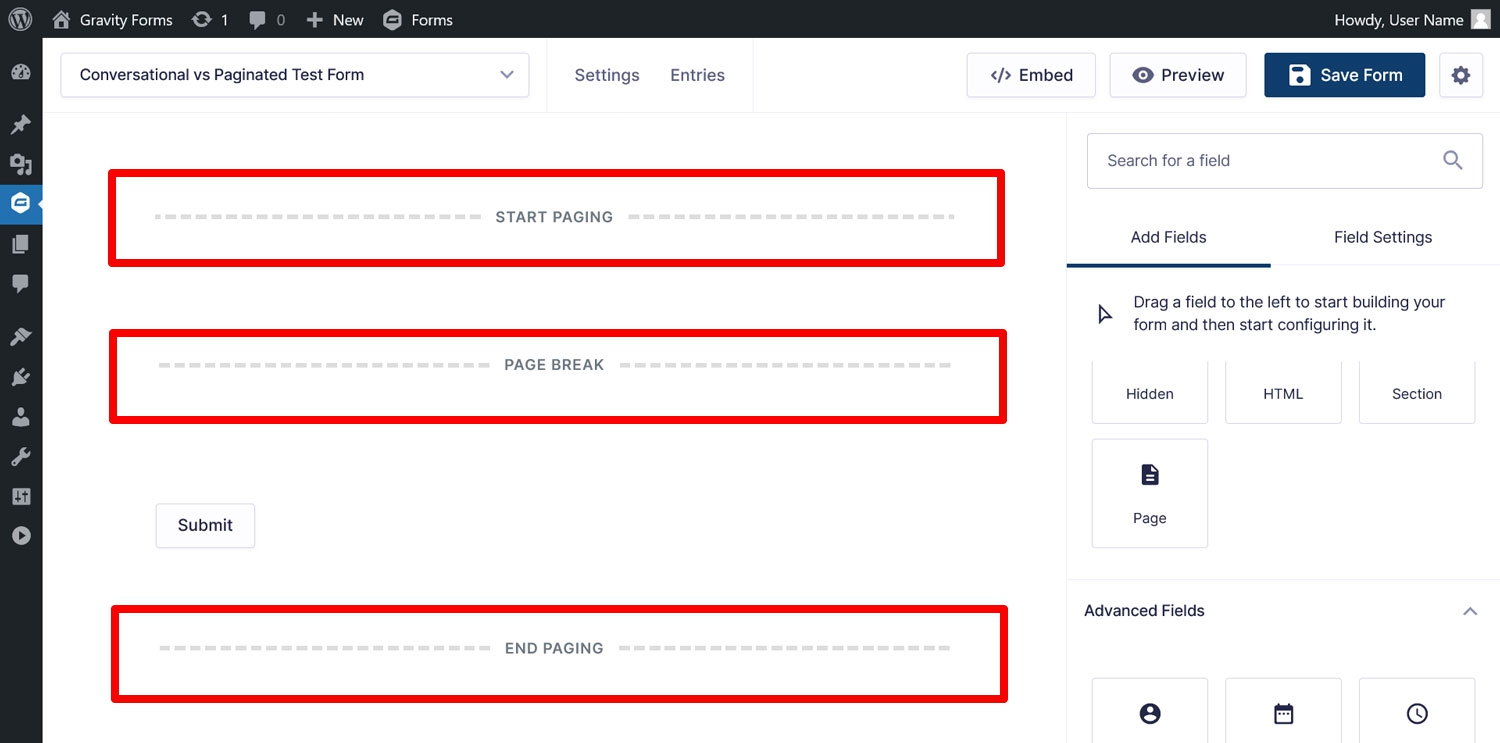
Task: Click the Embed button
Action: click(1031, 75)
